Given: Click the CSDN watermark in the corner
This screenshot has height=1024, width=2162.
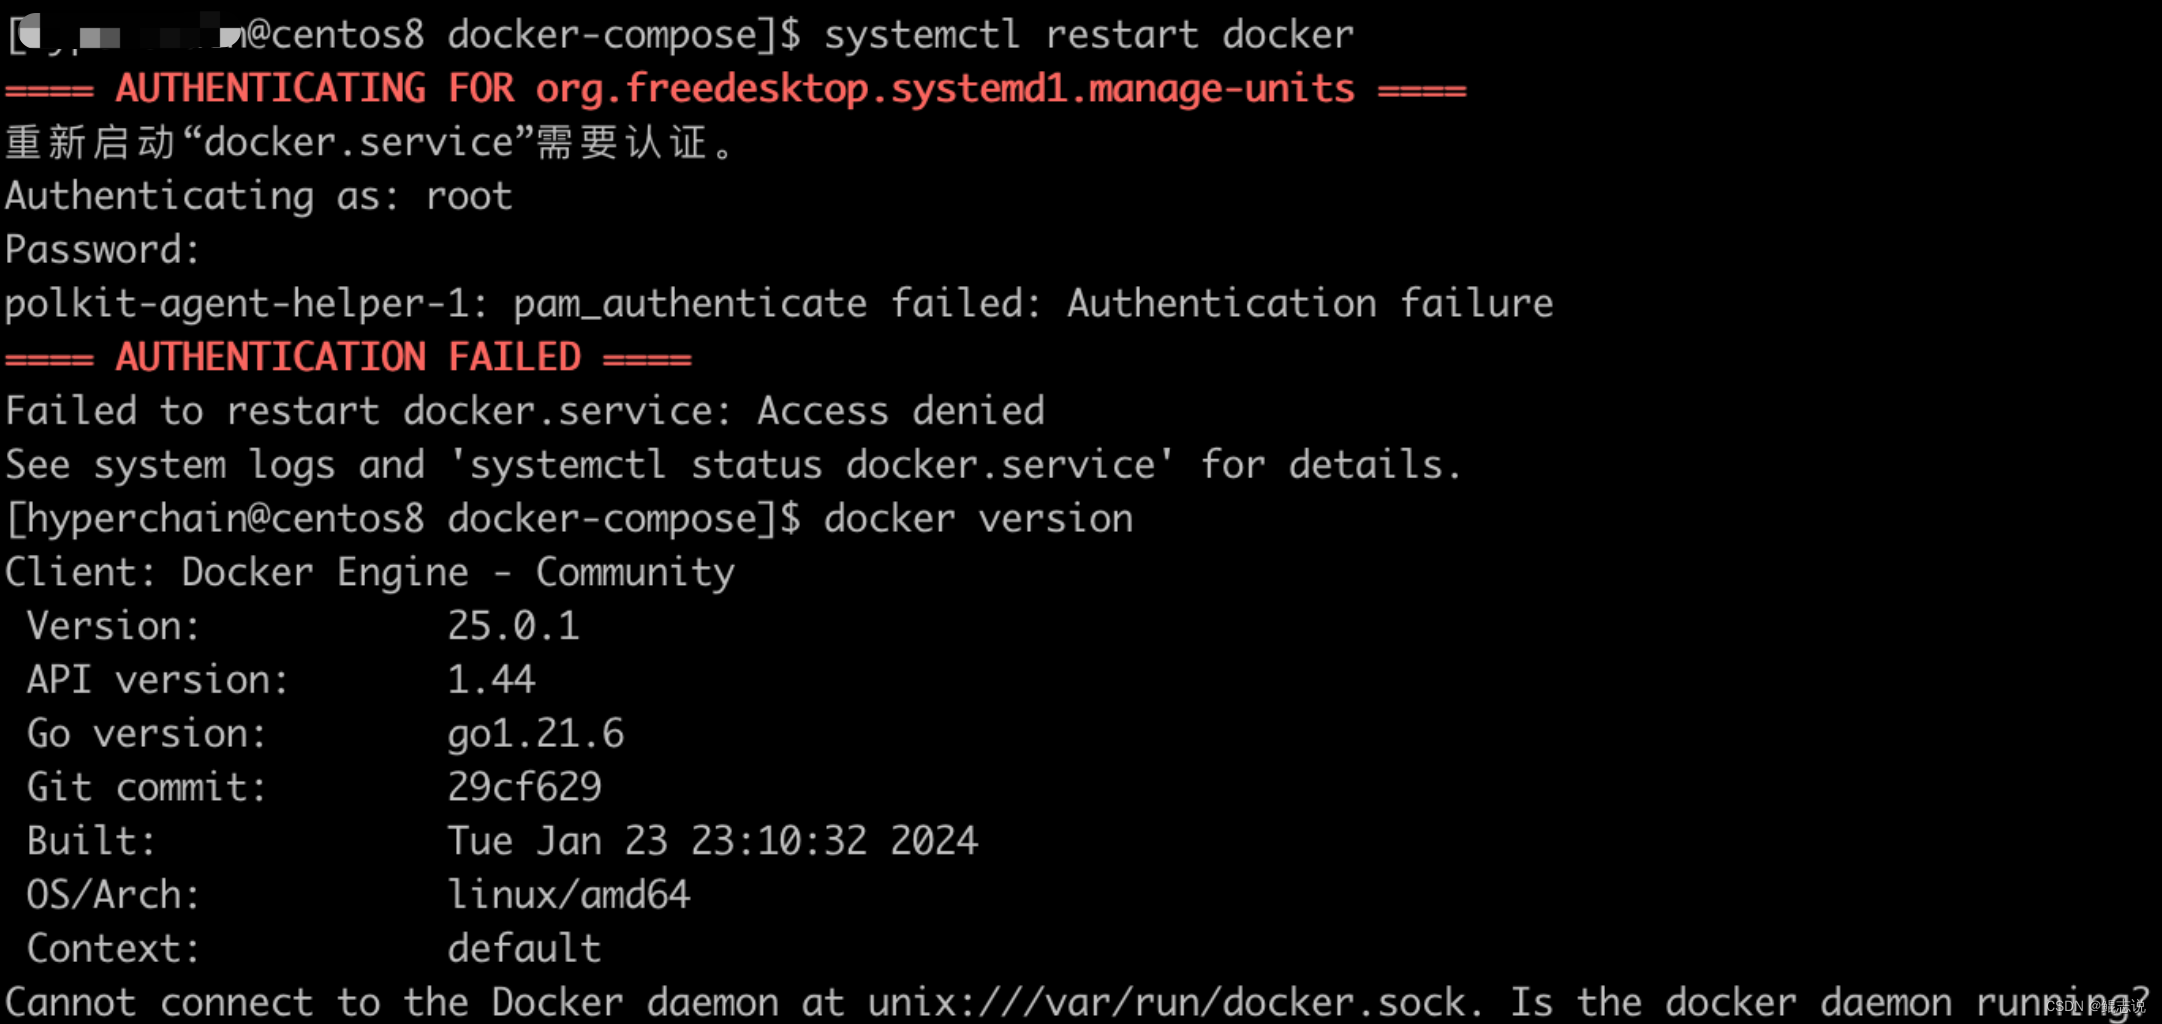Looking at the screenshot, I should (x=2096, y=1006).
